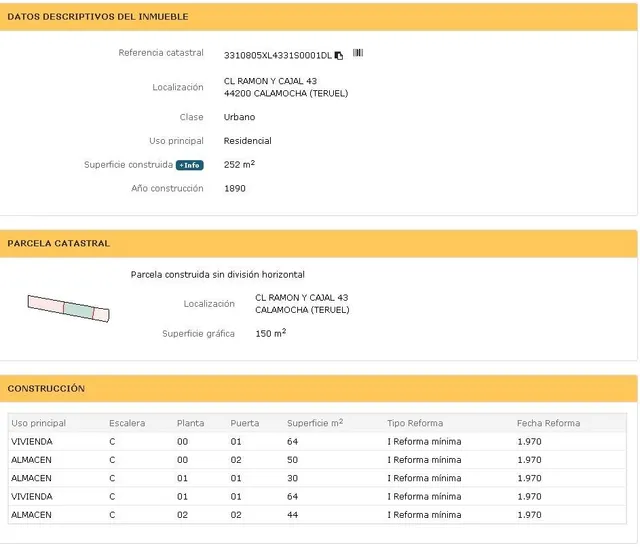The height and width of the screenshot is (547, 640).
Task: Select VIVIENDA in the planta 00 row
Action: tap(32, 441)
